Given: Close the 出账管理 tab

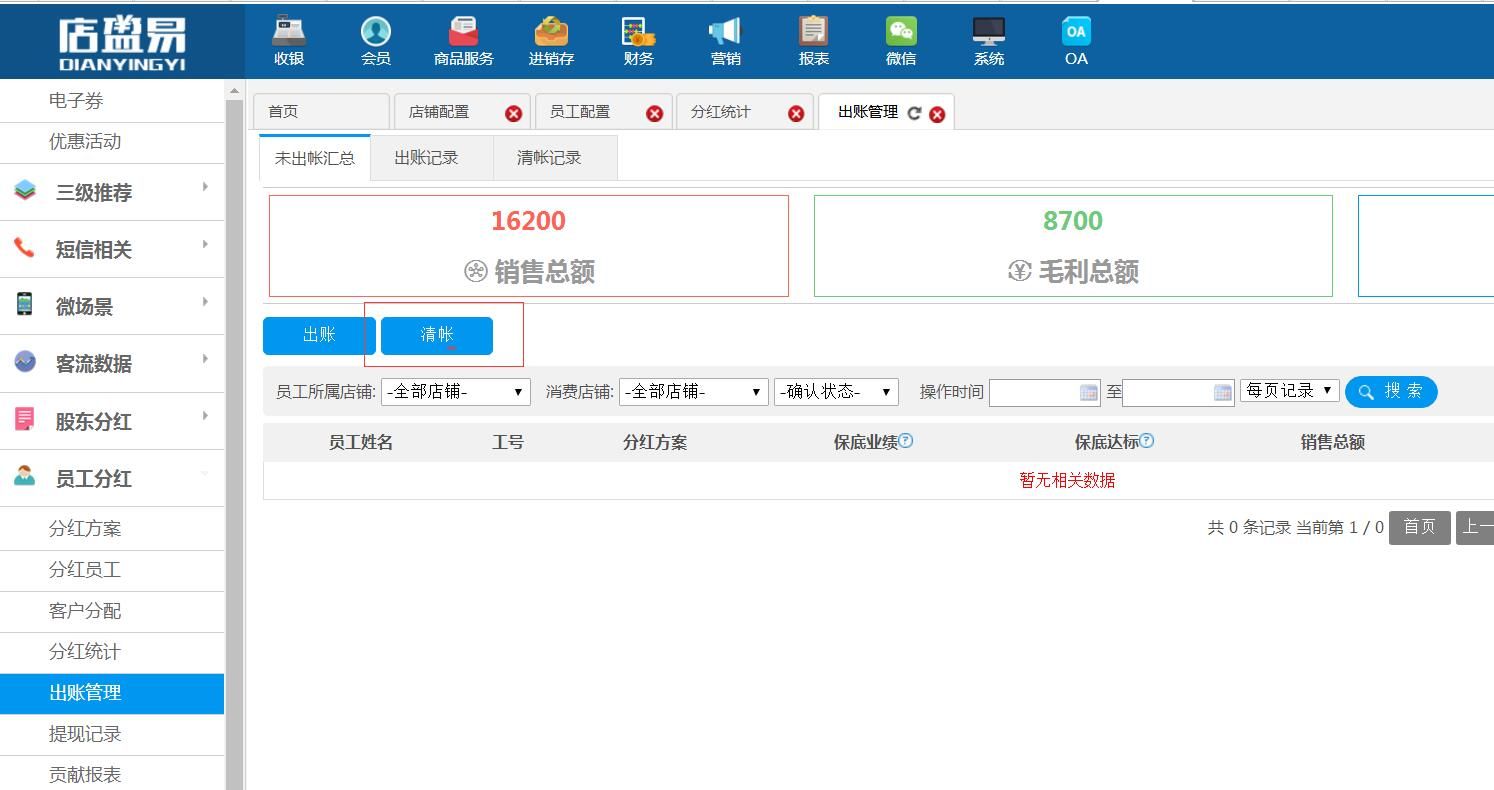Looking at the screenshot, I should [937, 114].
